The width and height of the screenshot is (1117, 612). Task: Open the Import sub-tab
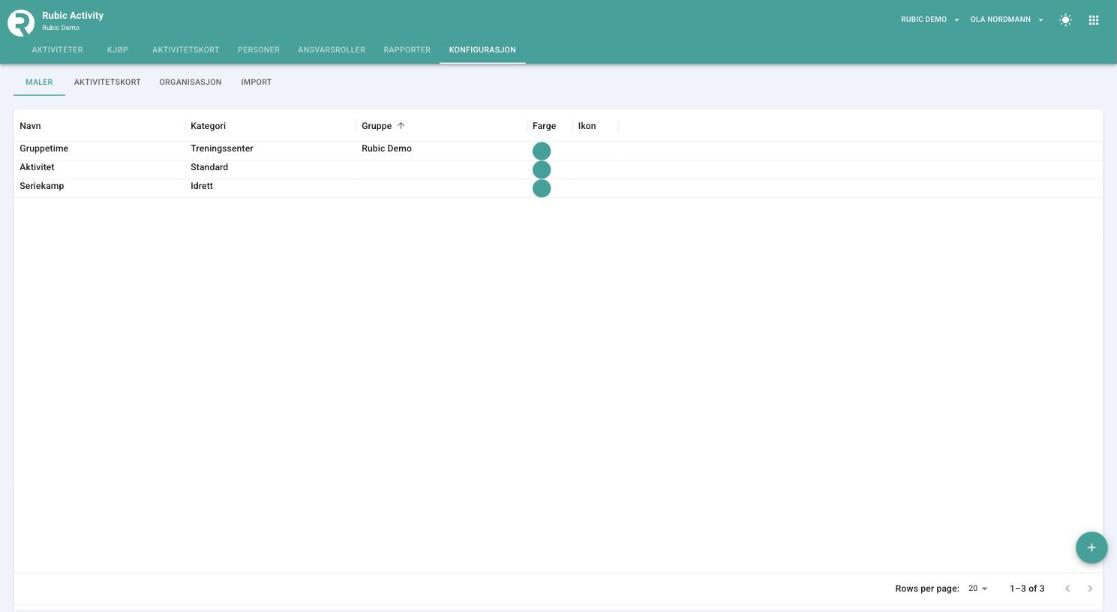256,82
